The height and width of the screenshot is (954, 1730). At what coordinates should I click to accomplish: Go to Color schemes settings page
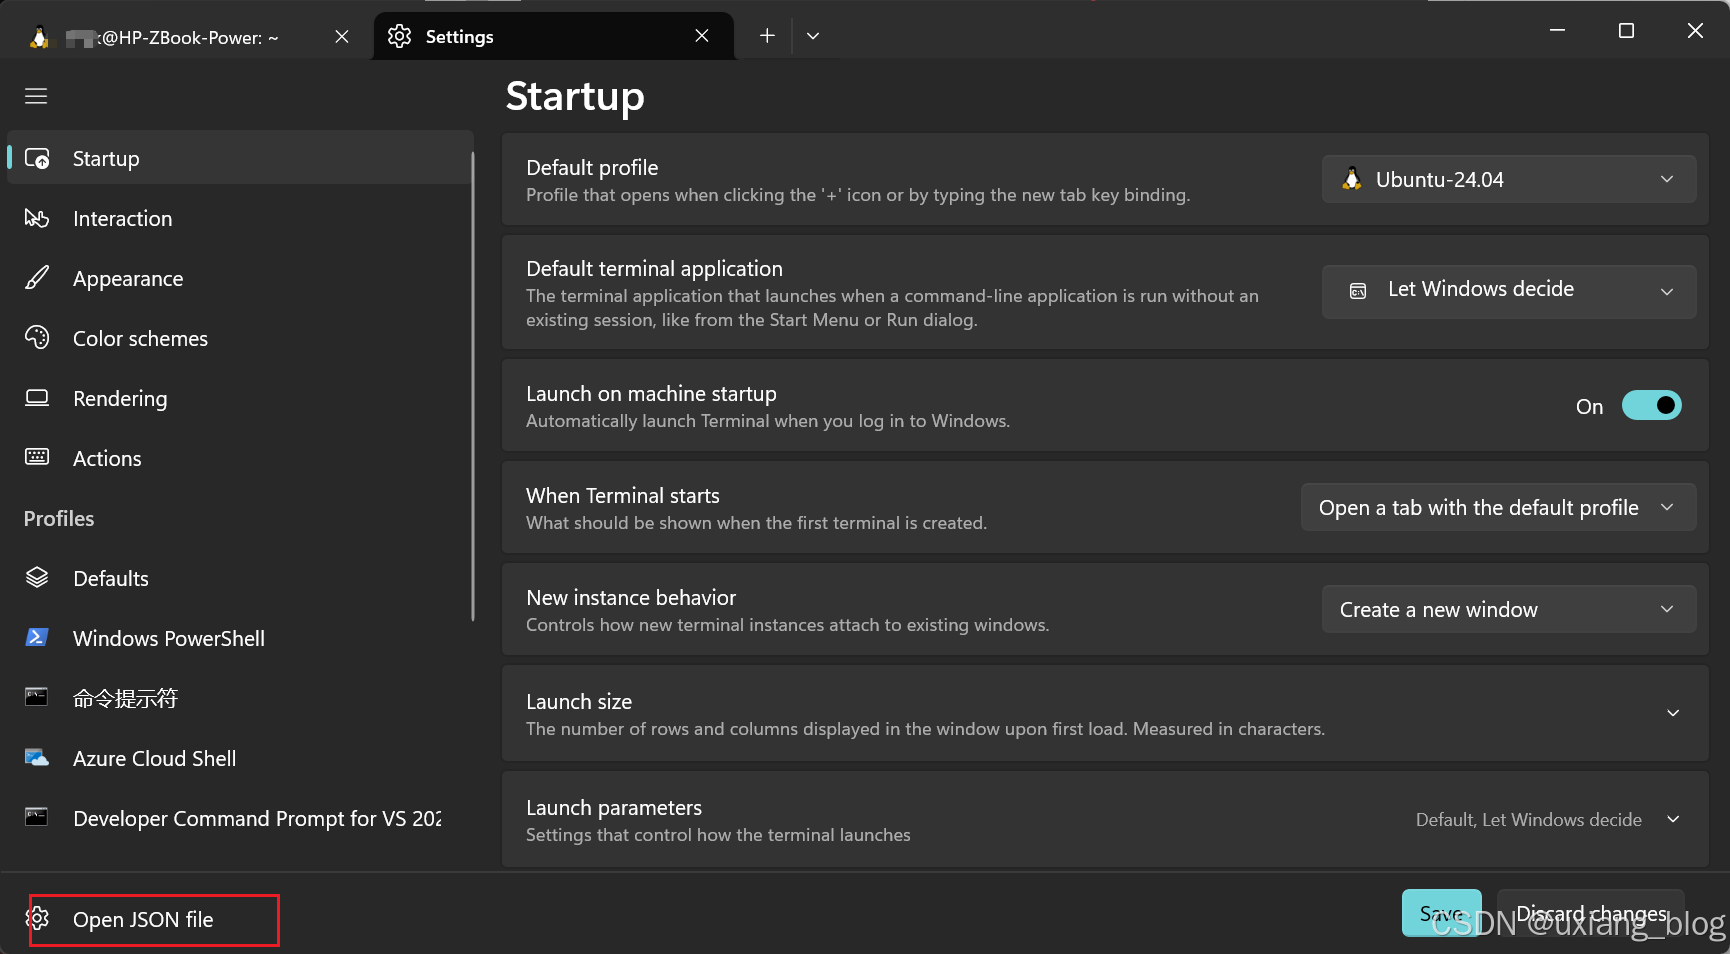click(x=240, y=338)
